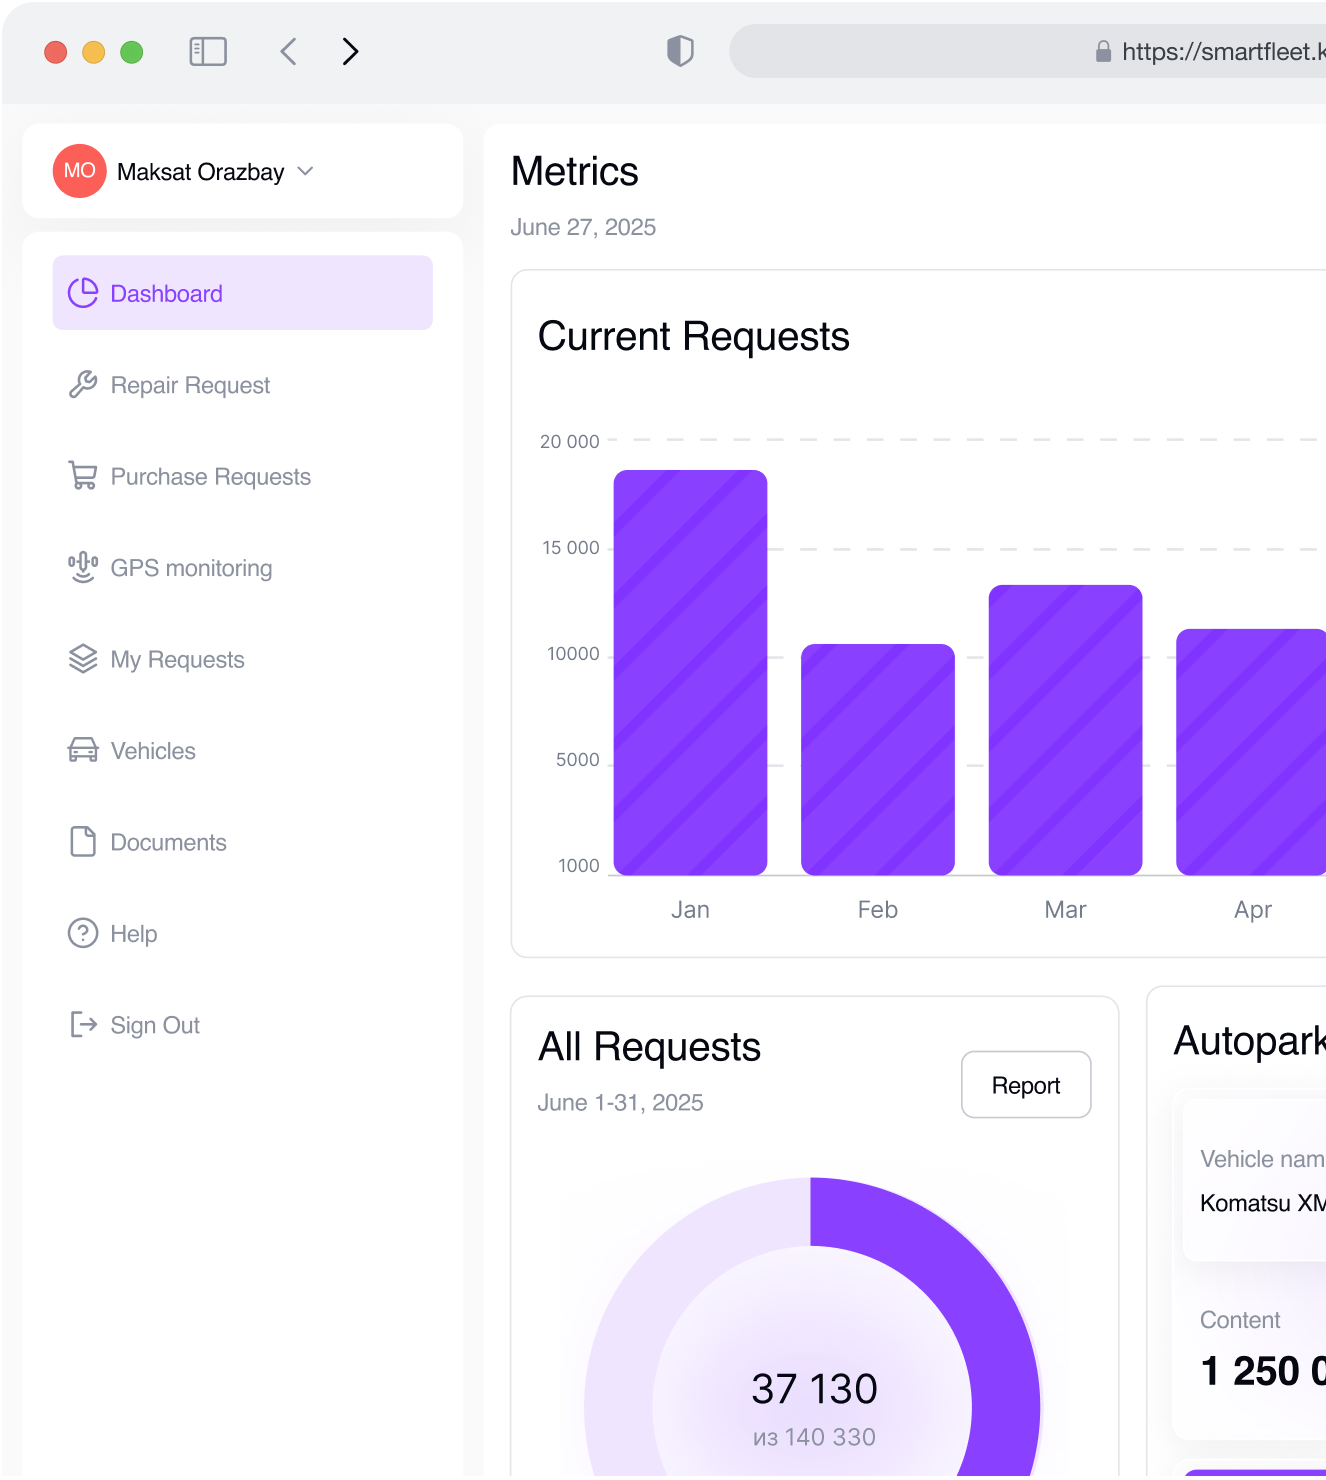Click the 15 000 axis label
Screen dimensions: 1326x1480
[x=571, y=547]
